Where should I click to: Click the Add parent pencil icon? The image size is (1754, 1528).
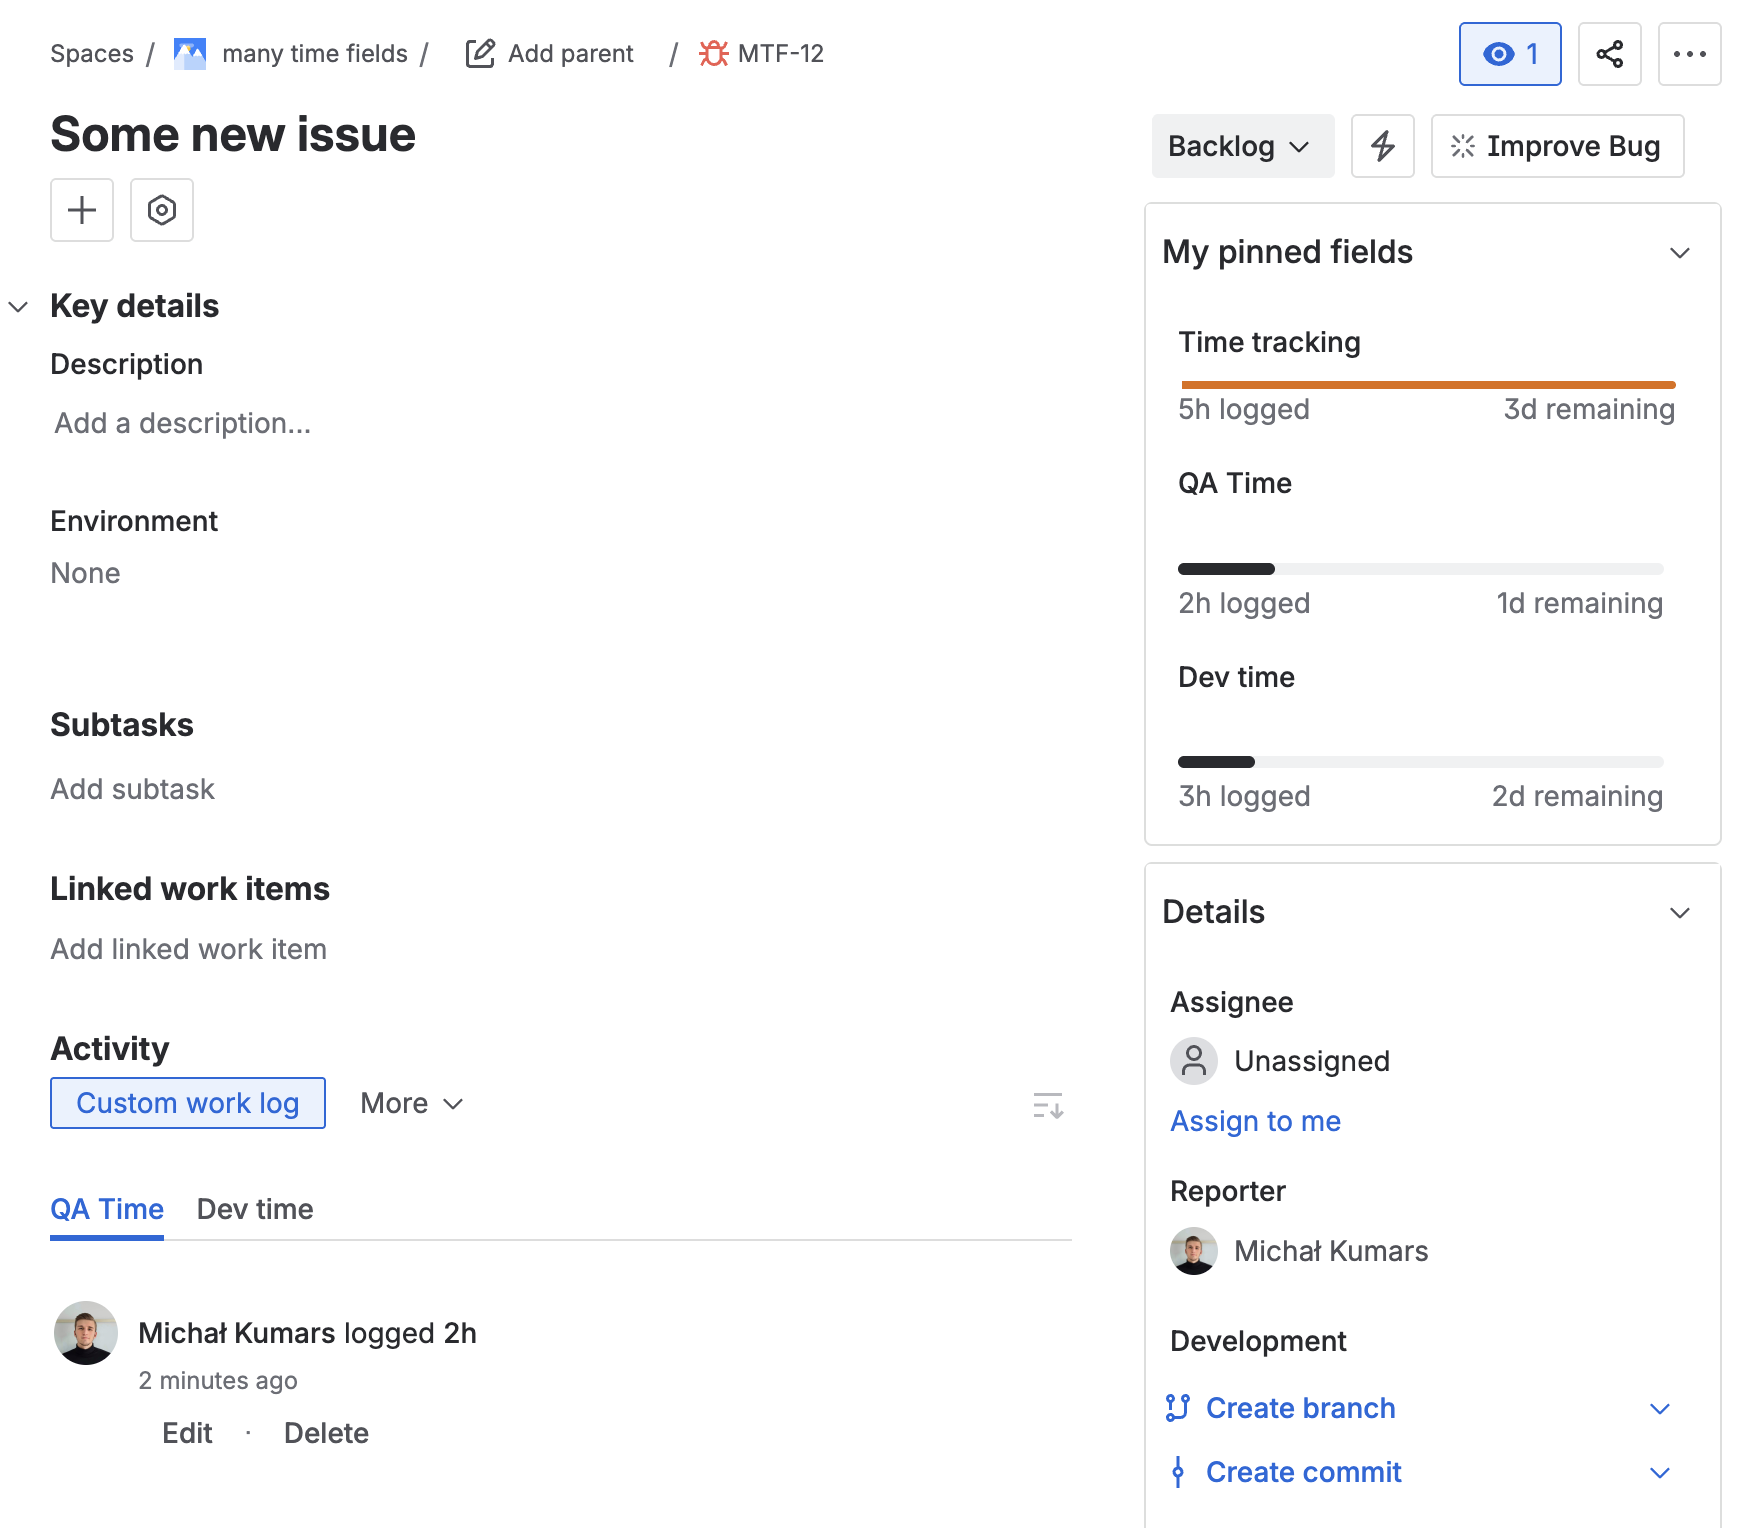click(x=481, y=53)
